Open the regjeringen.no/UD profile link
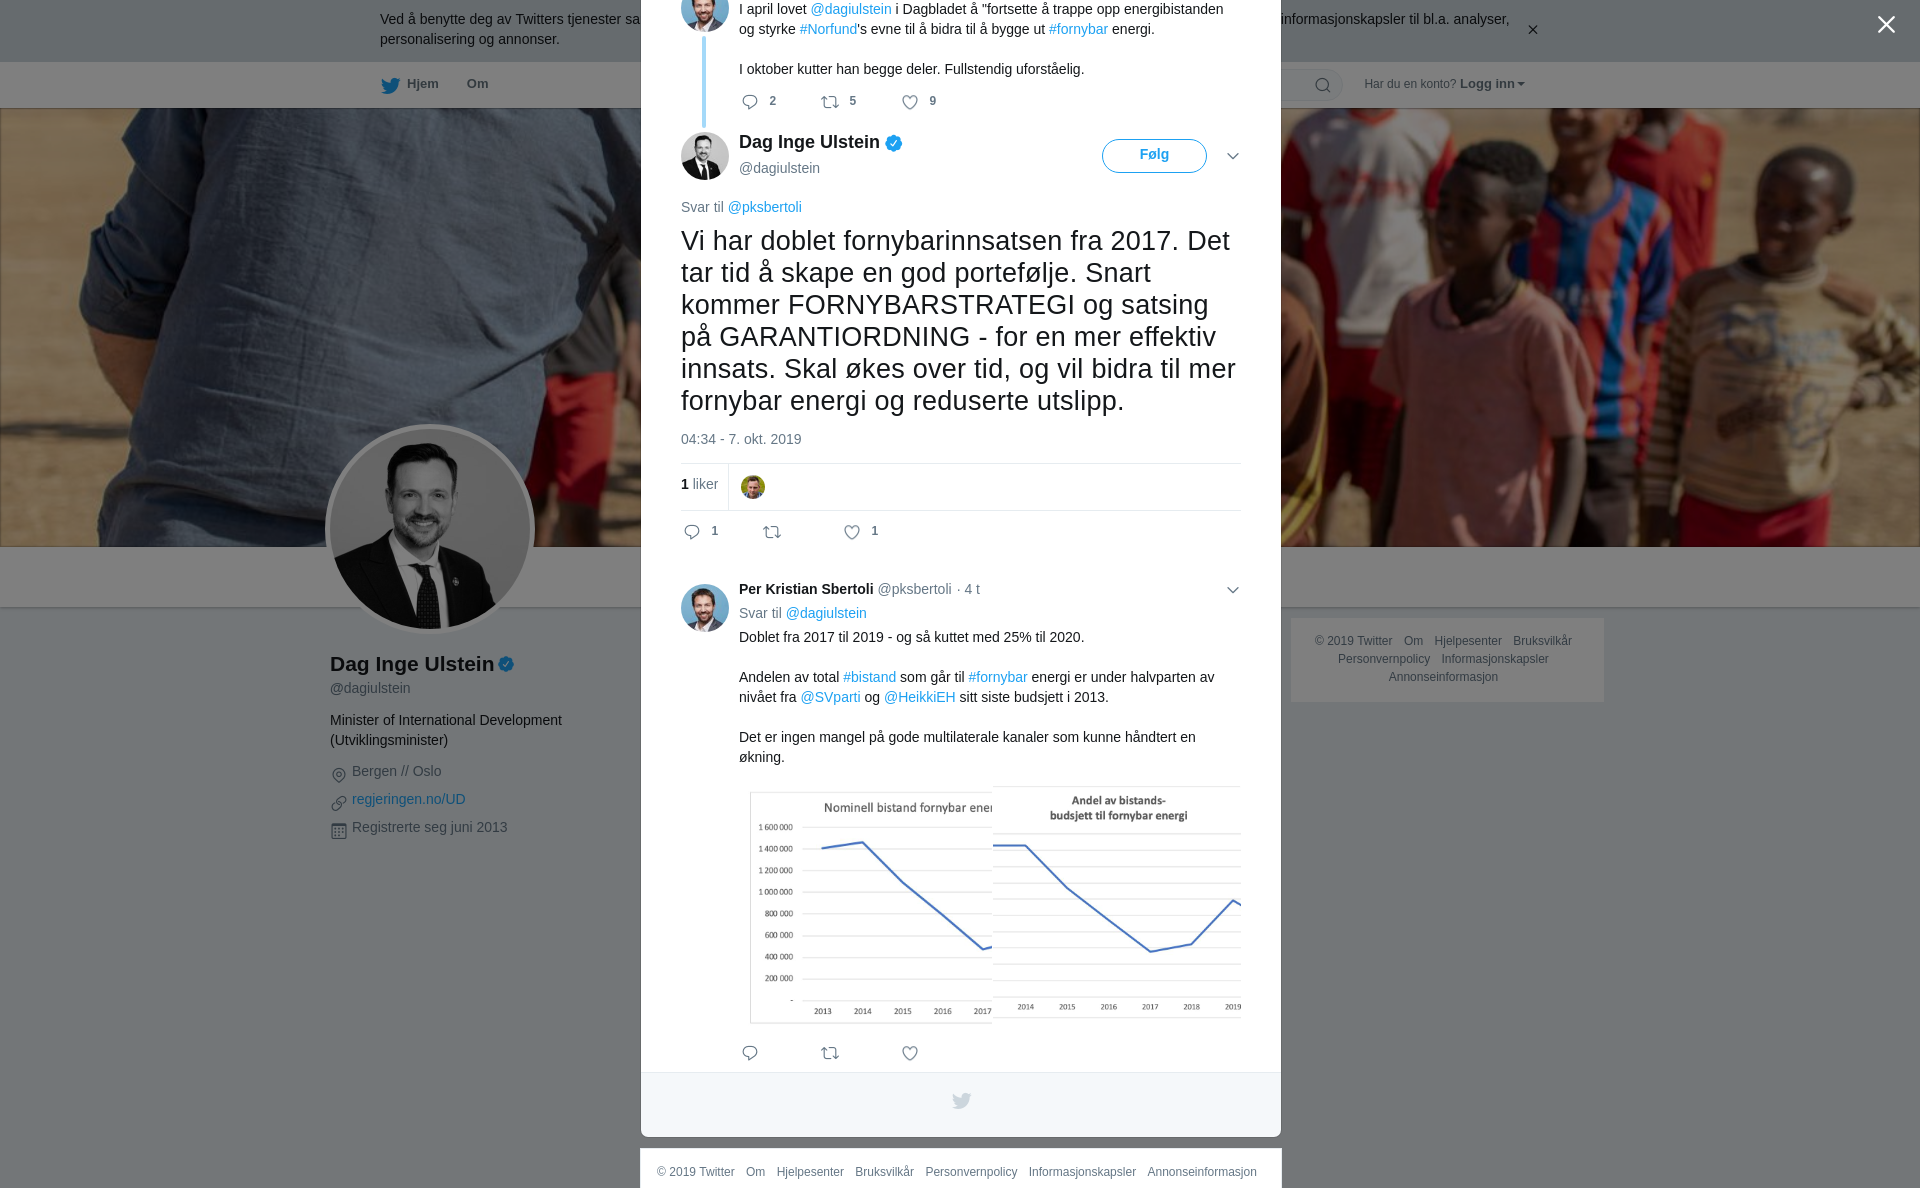Screen dimensions: 1920x1188 (x=408, y=799)
